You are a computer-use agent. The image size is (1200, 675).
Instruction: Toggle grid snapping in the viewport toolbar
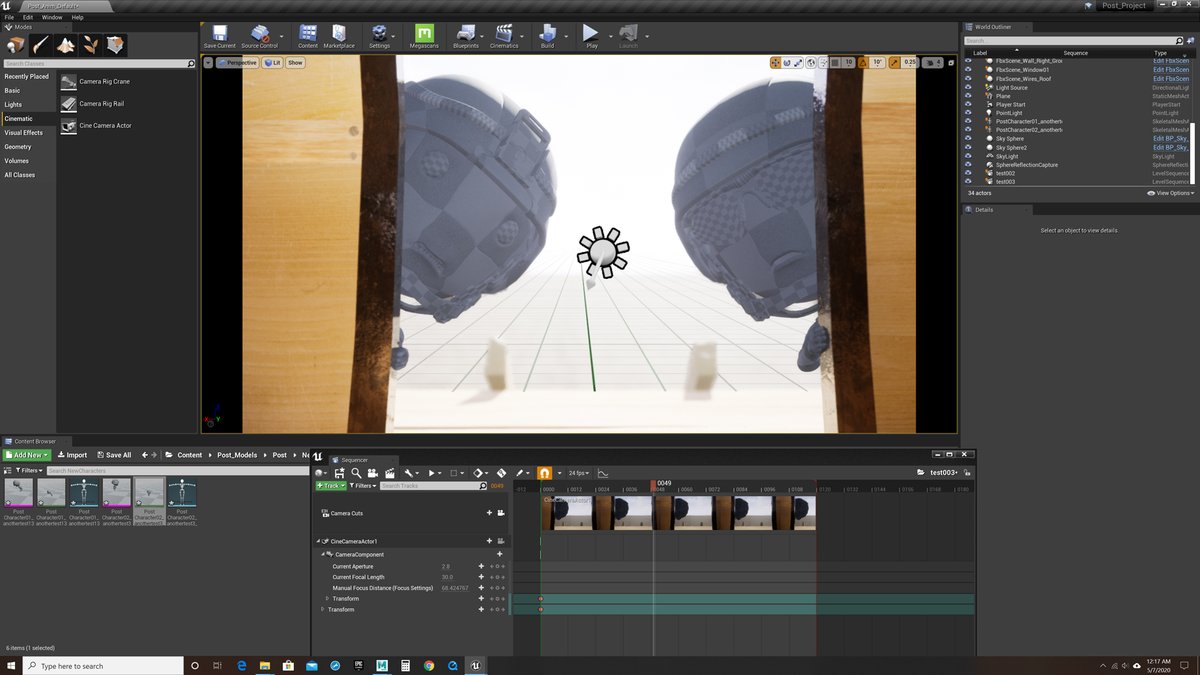coord(835,62)
